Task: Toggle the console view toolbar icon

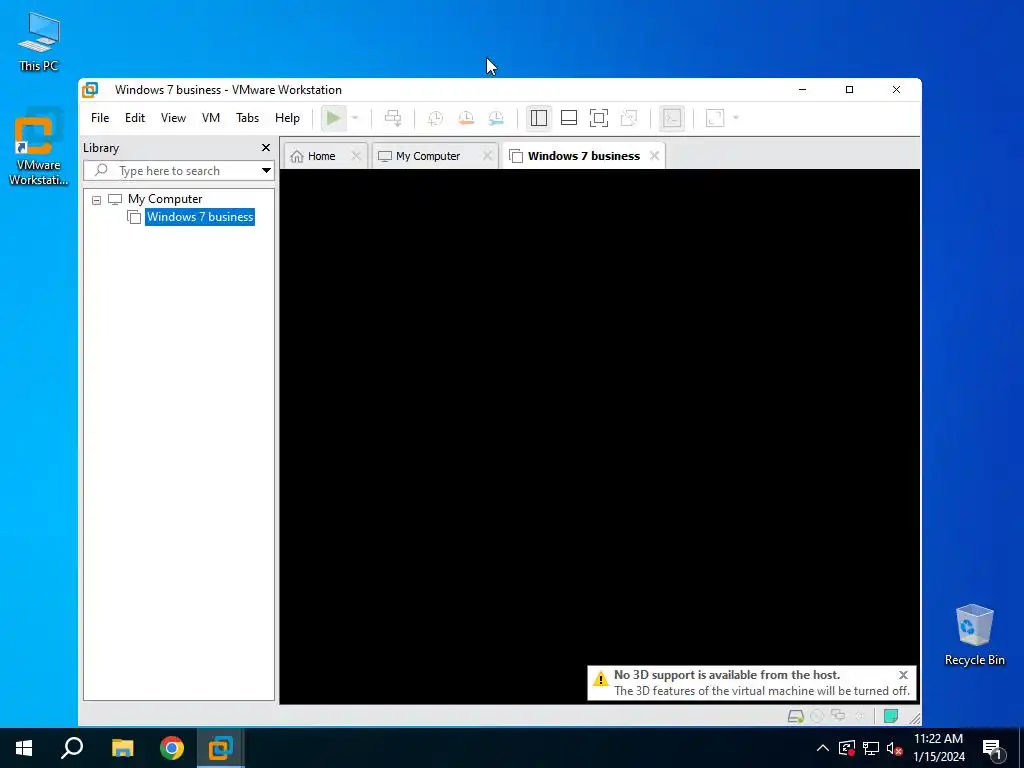Action: (x=672, y=118)
